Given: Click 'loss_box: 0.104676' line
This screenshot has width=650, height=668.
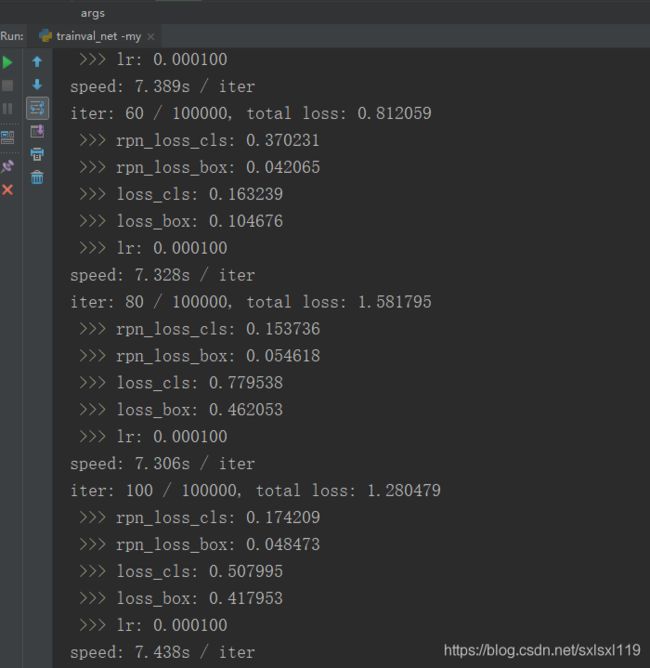Looking at the screenshot, I should [x=181, y=221].
